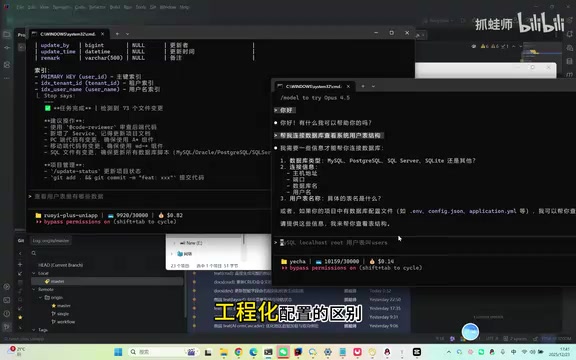Viewport: 576px width, 360px height.
Task: Click the Project panel header label
Action: coord(22,35)
